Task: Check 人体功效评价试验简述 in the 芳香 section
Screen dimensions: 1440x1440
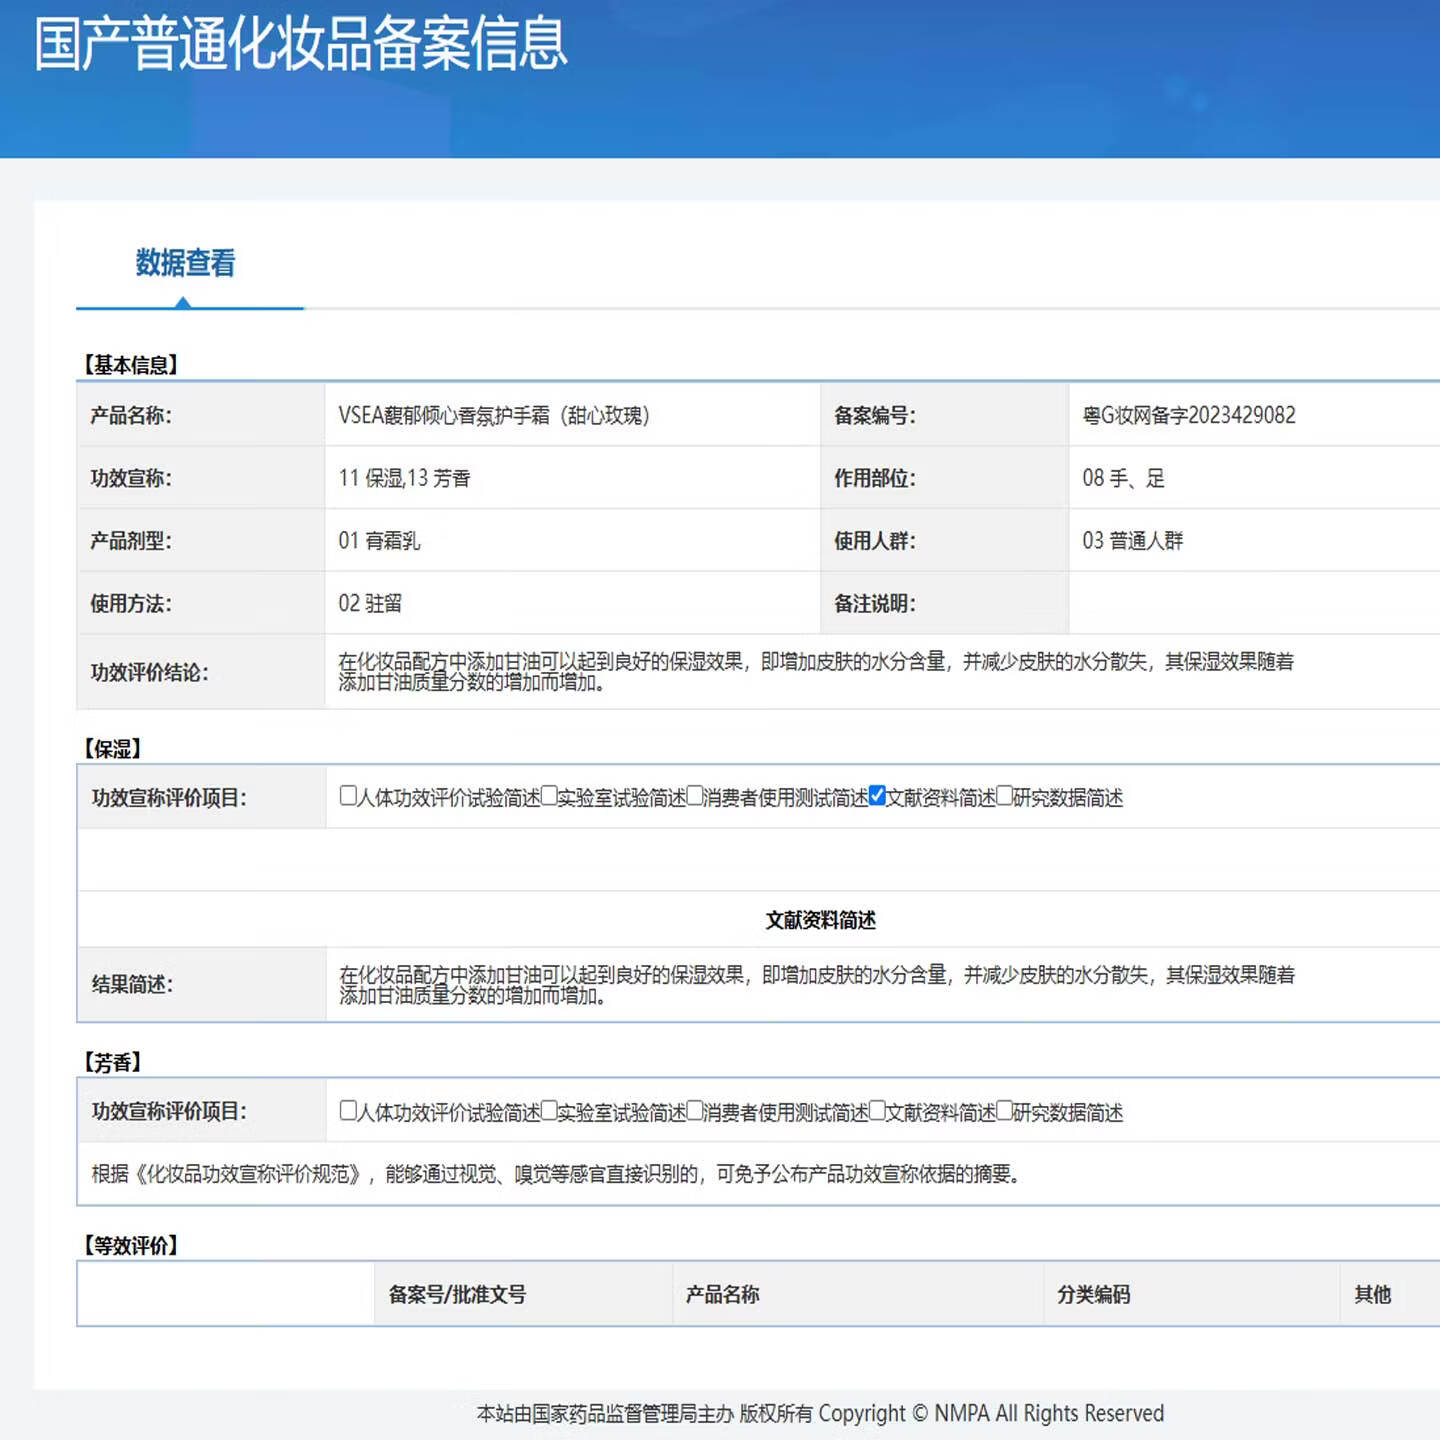Action: click(348, 1111)
